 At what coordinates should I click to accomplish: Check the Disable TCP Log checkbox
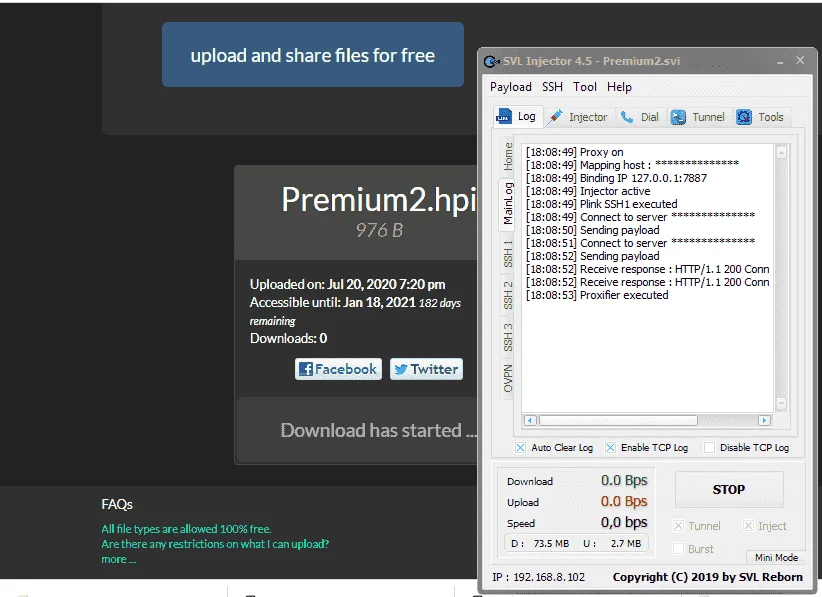[709, 448]
